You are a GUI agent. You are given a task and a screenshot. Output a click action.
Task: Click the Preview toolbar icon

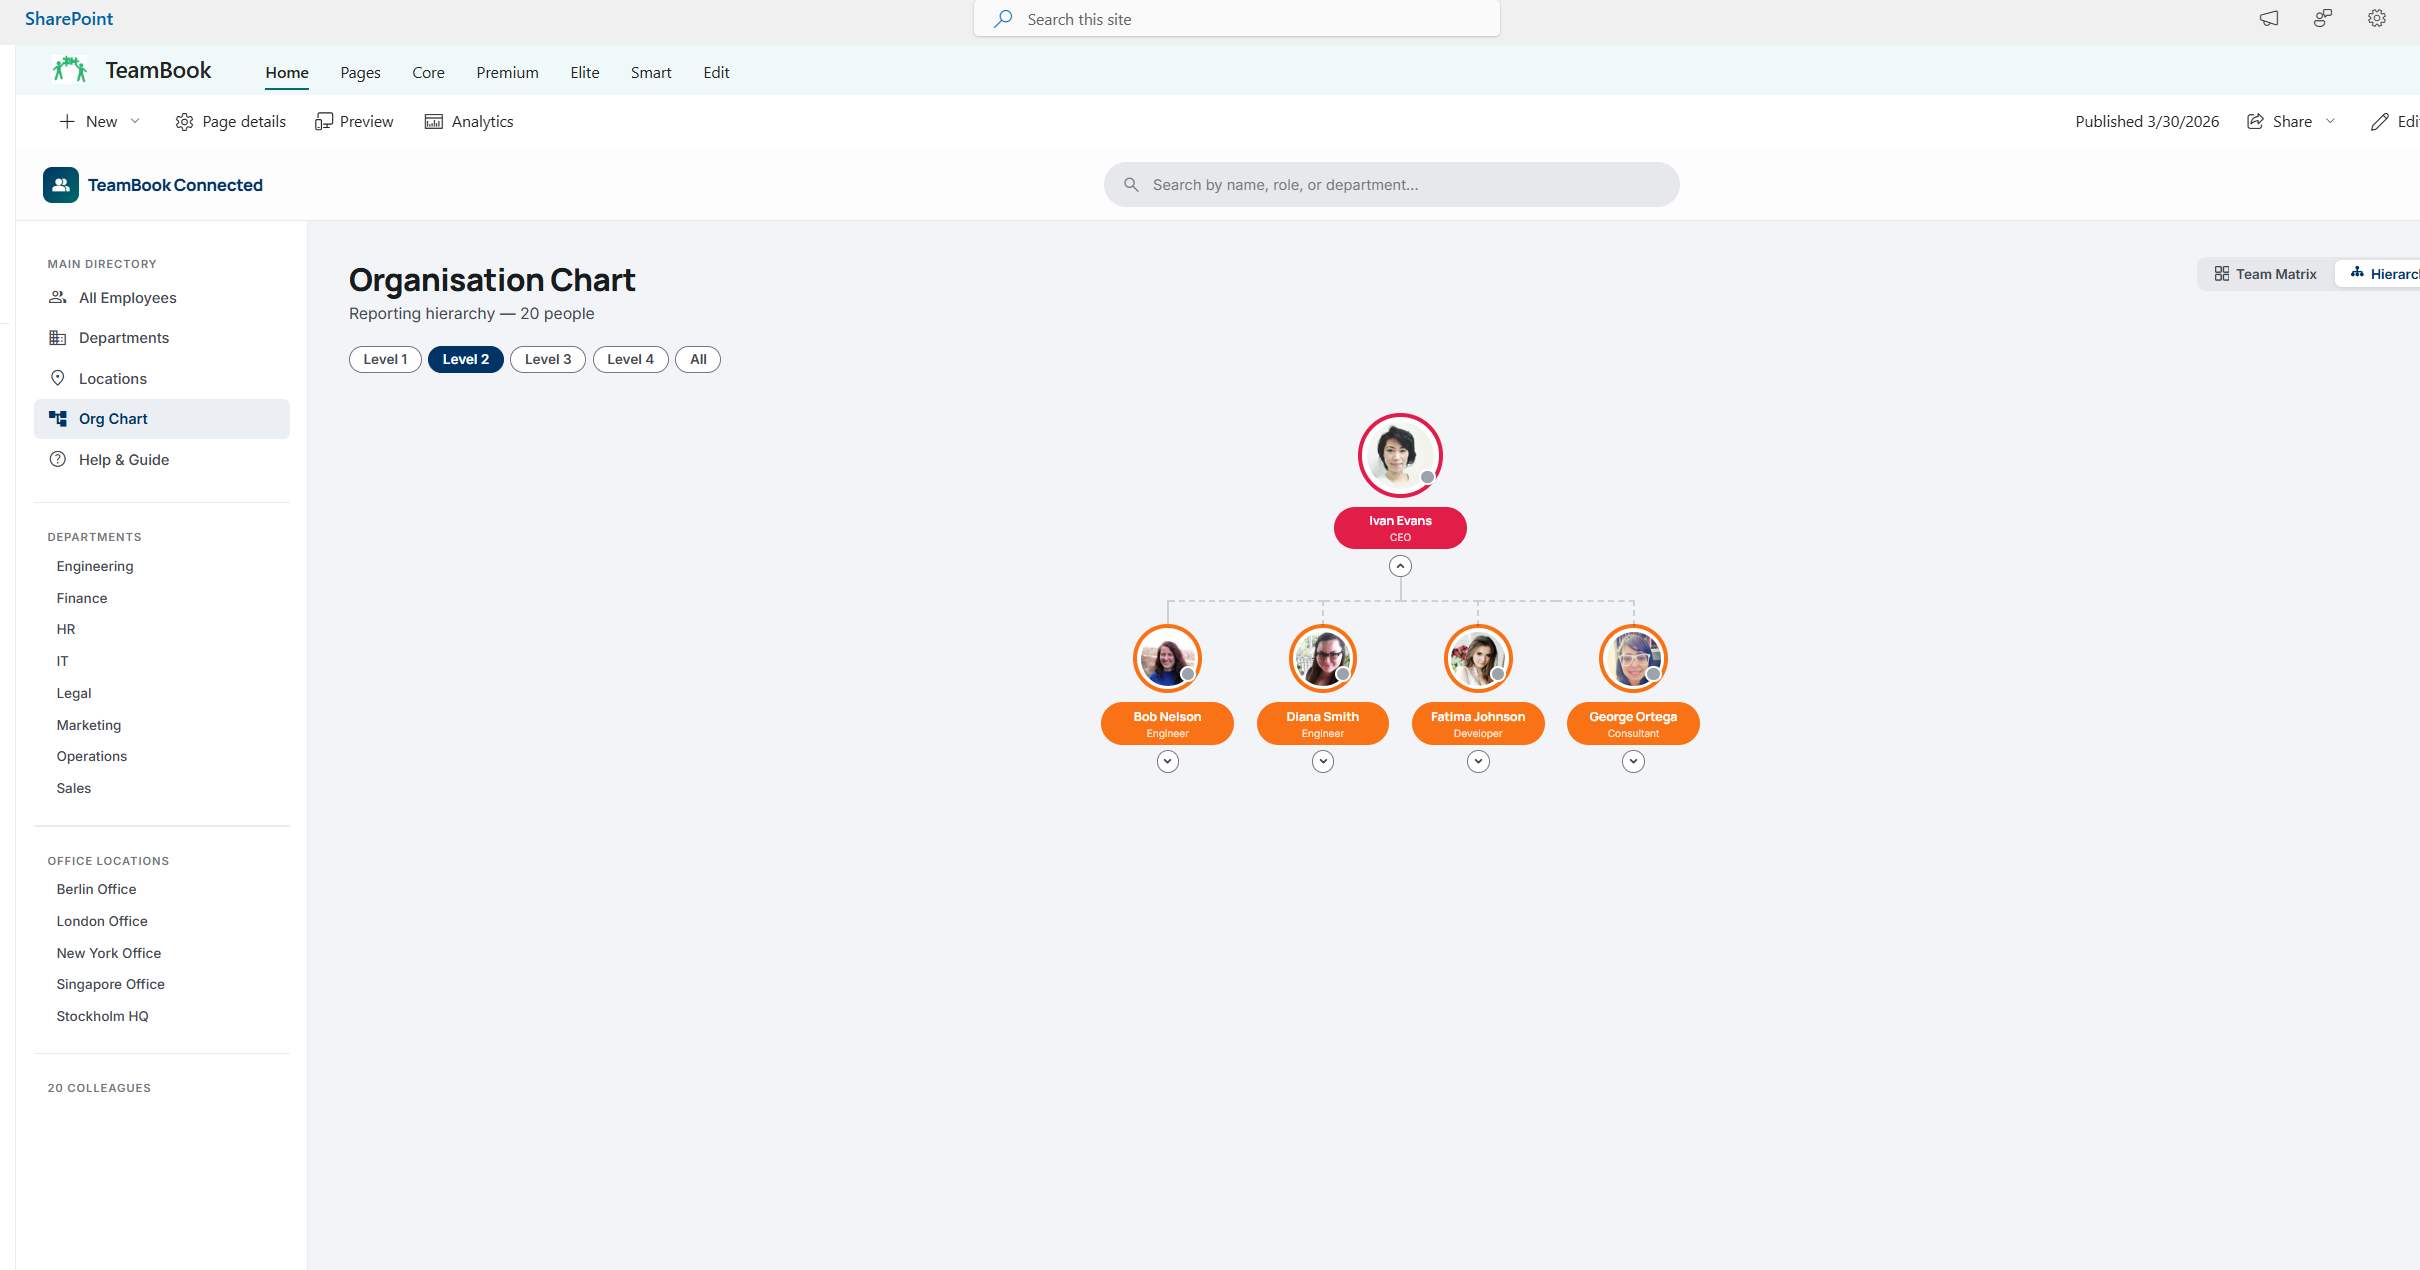pos(324,122)
